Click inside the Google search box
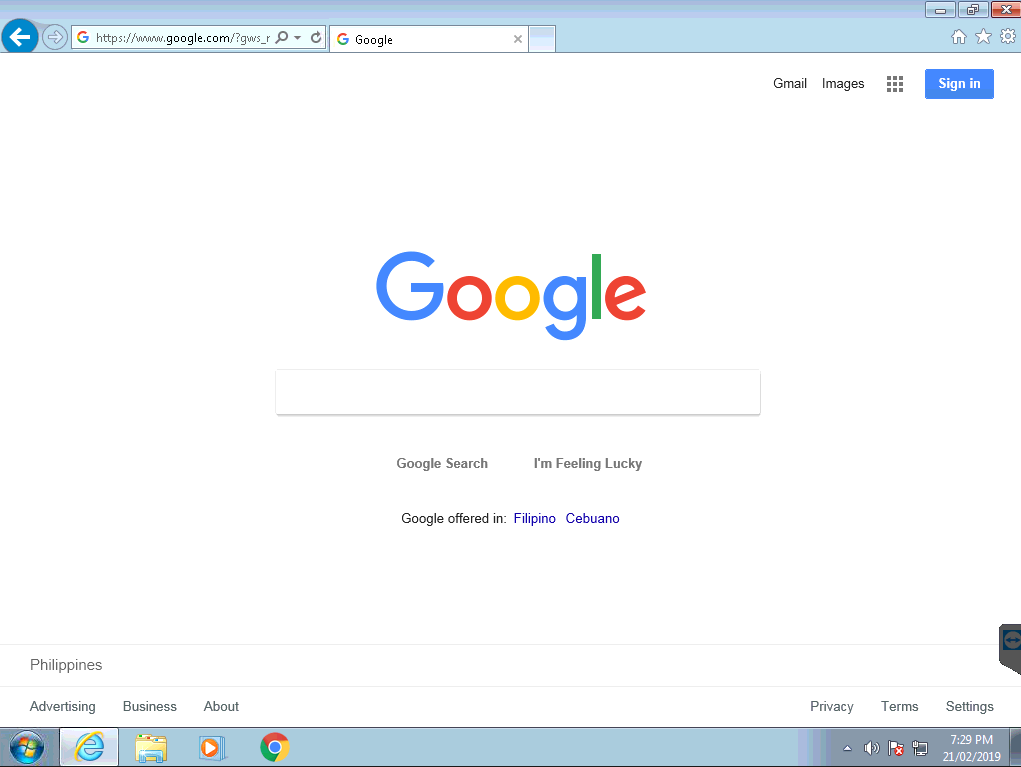Image resolution: width=1021 pixels, height=767 pixels. point(518,392)
